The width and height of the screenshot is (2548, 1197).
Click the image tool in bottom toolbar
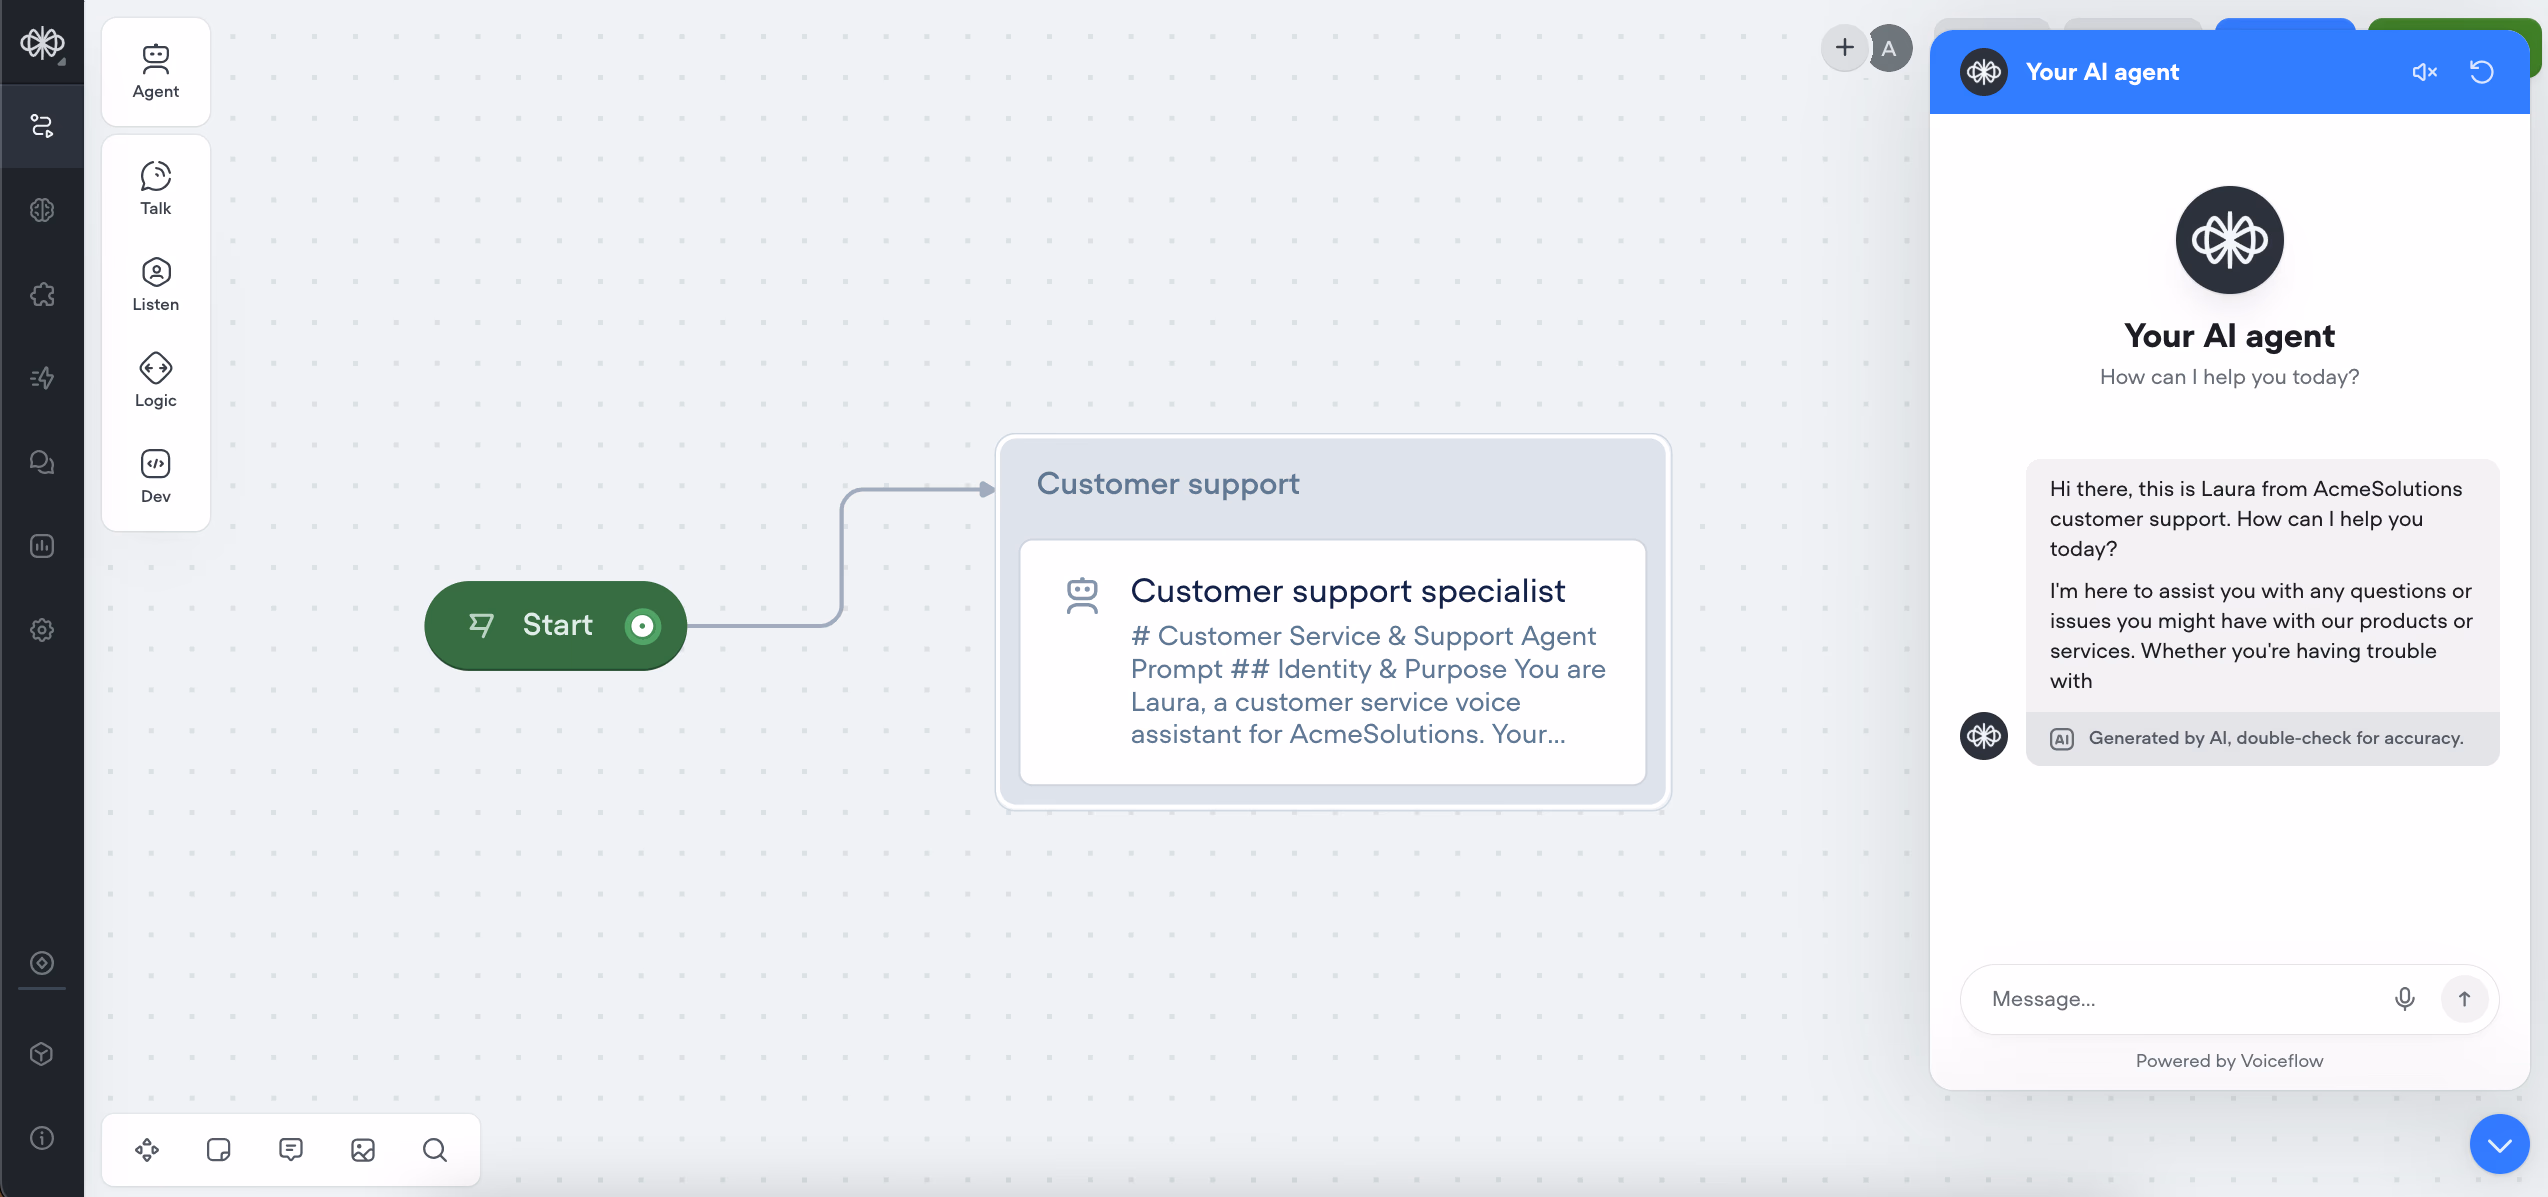362,1150
